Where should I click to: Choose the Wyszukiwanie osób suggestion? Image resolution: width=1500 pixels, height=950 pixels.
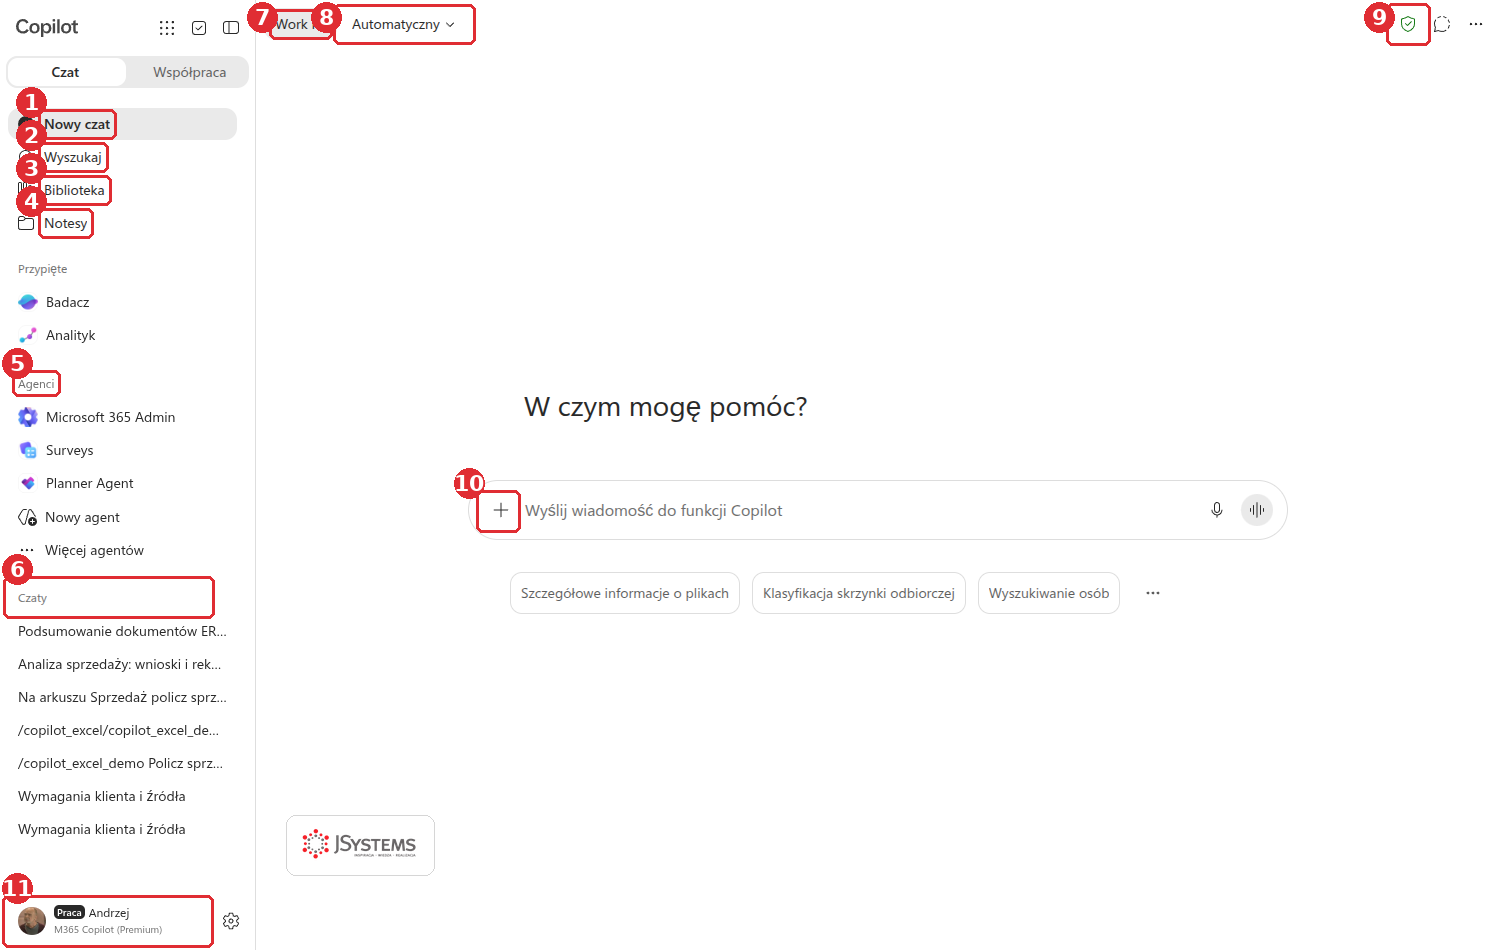pos(1049,593)
